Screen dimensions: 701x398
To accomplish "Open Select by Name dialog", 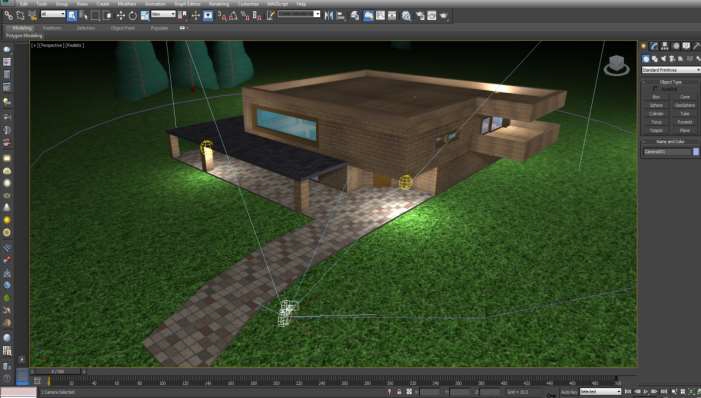I will tap(84, 16).
